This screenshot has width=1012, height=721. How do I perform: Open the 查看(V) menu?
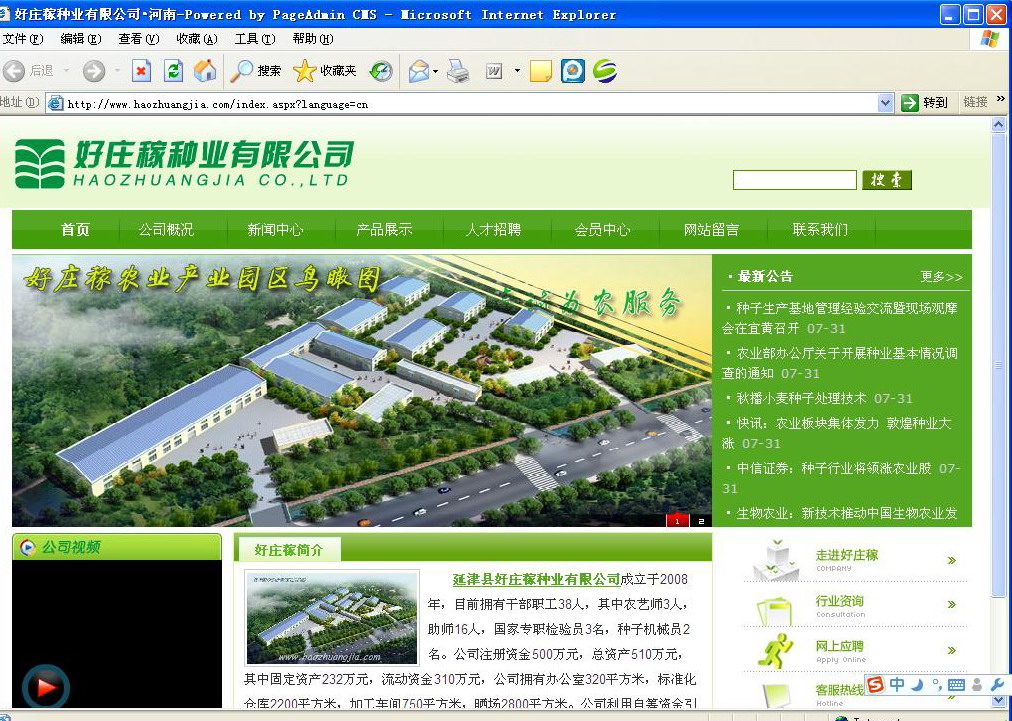139,39
